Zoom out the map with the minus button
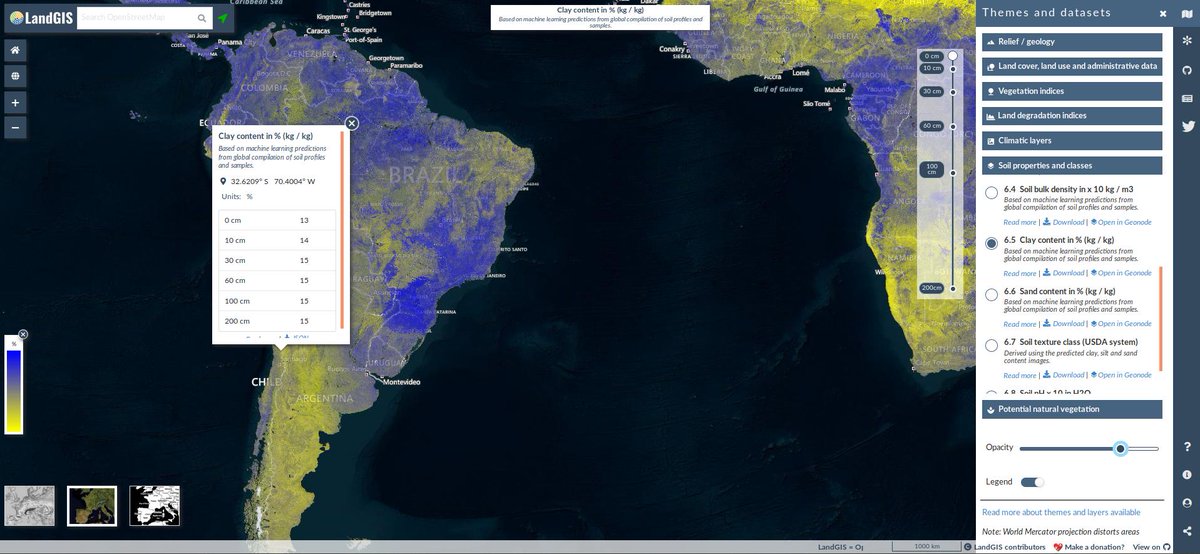 pyautogui.click(x=15, y=128)
